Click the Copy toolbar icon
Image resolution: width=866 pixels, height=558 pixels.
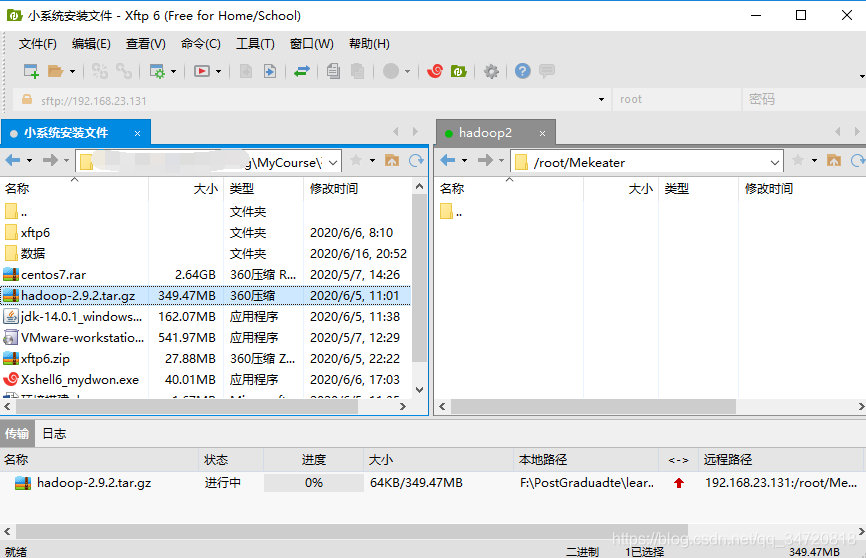coord(333,71)
